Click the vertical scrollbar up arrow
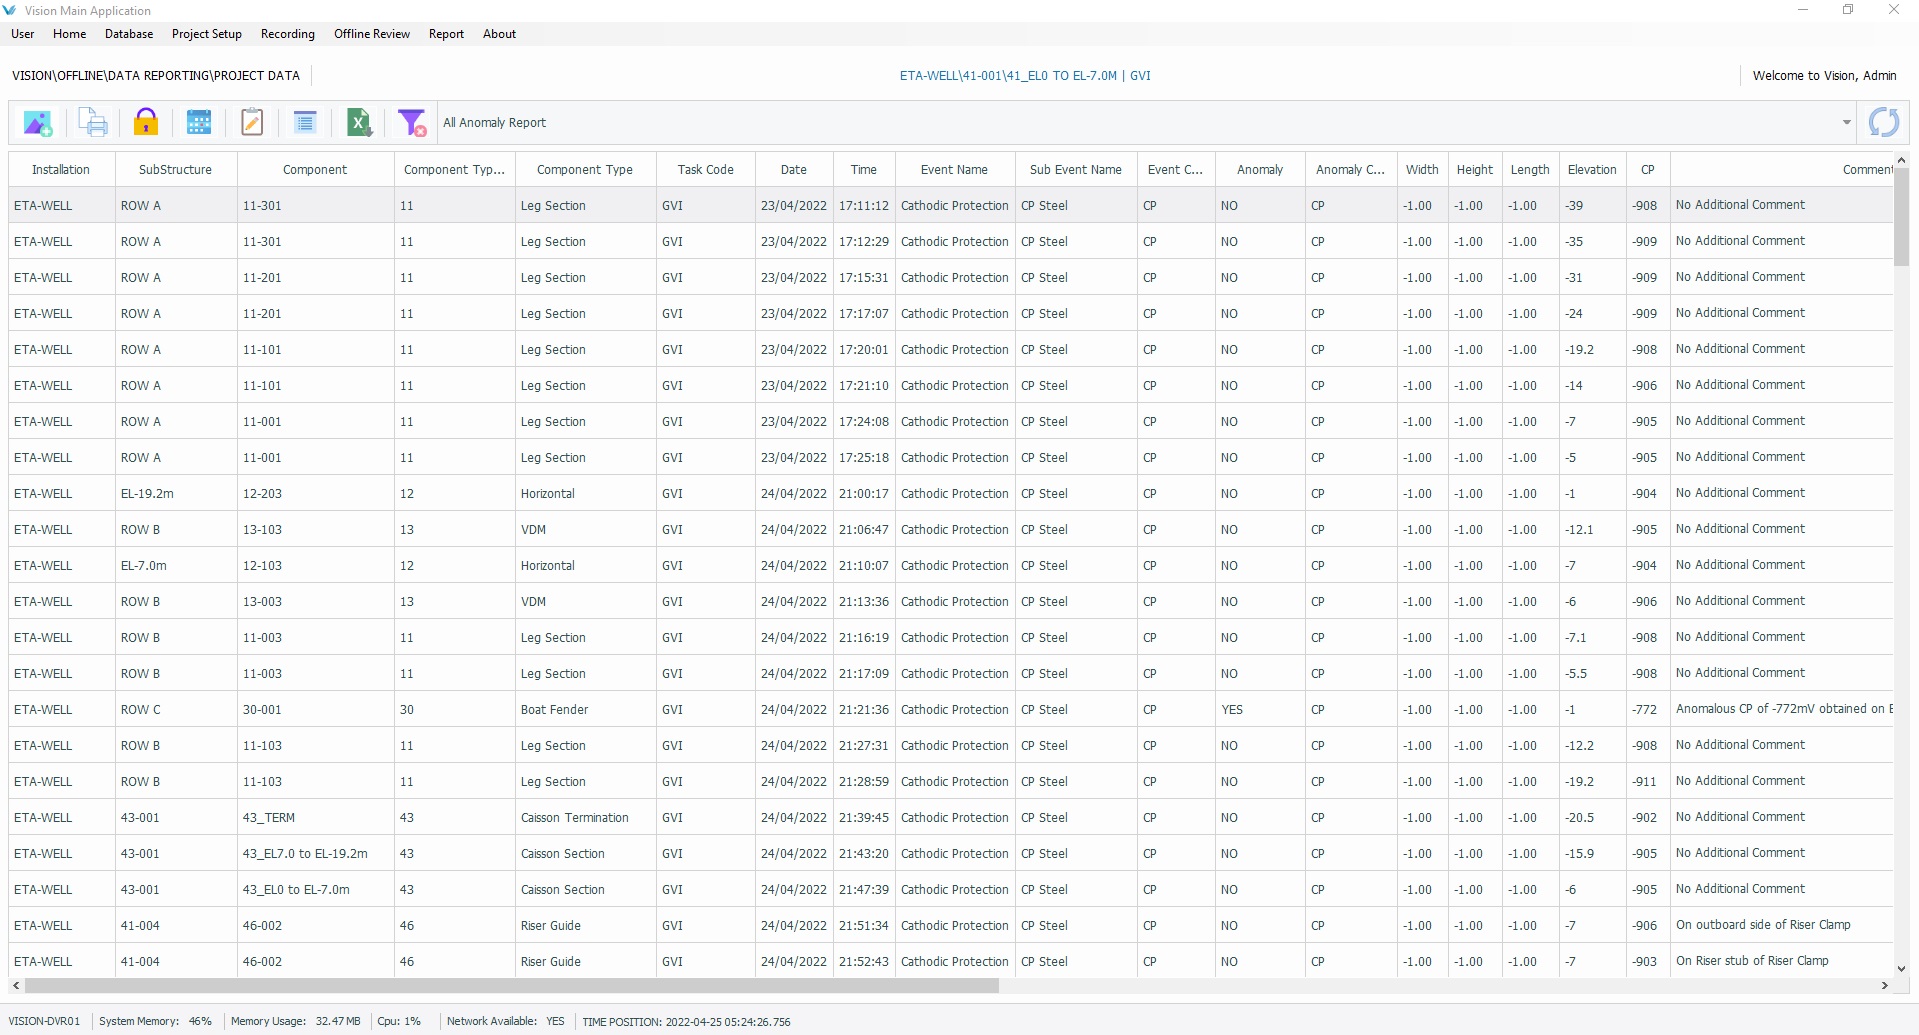This screenshot has width=1919, height=1035. click(x=1901, y=160)
